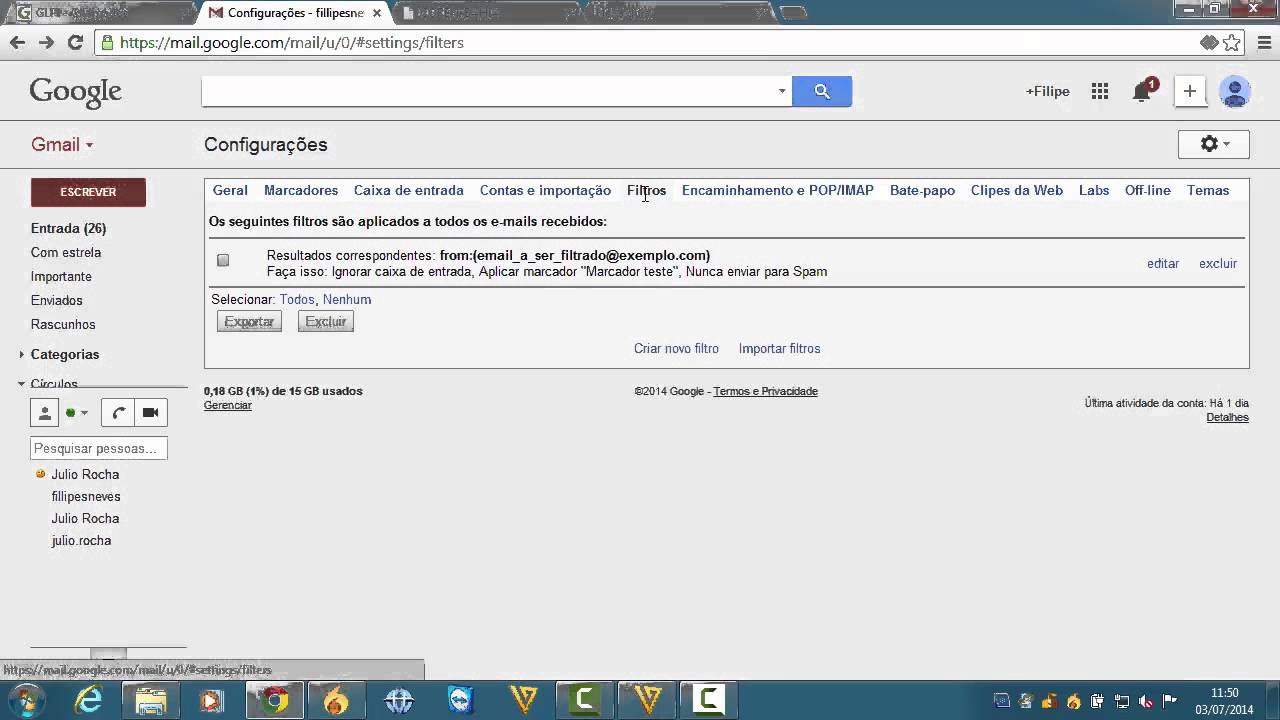Open the Caixa de entrada tab

[409, 190]
